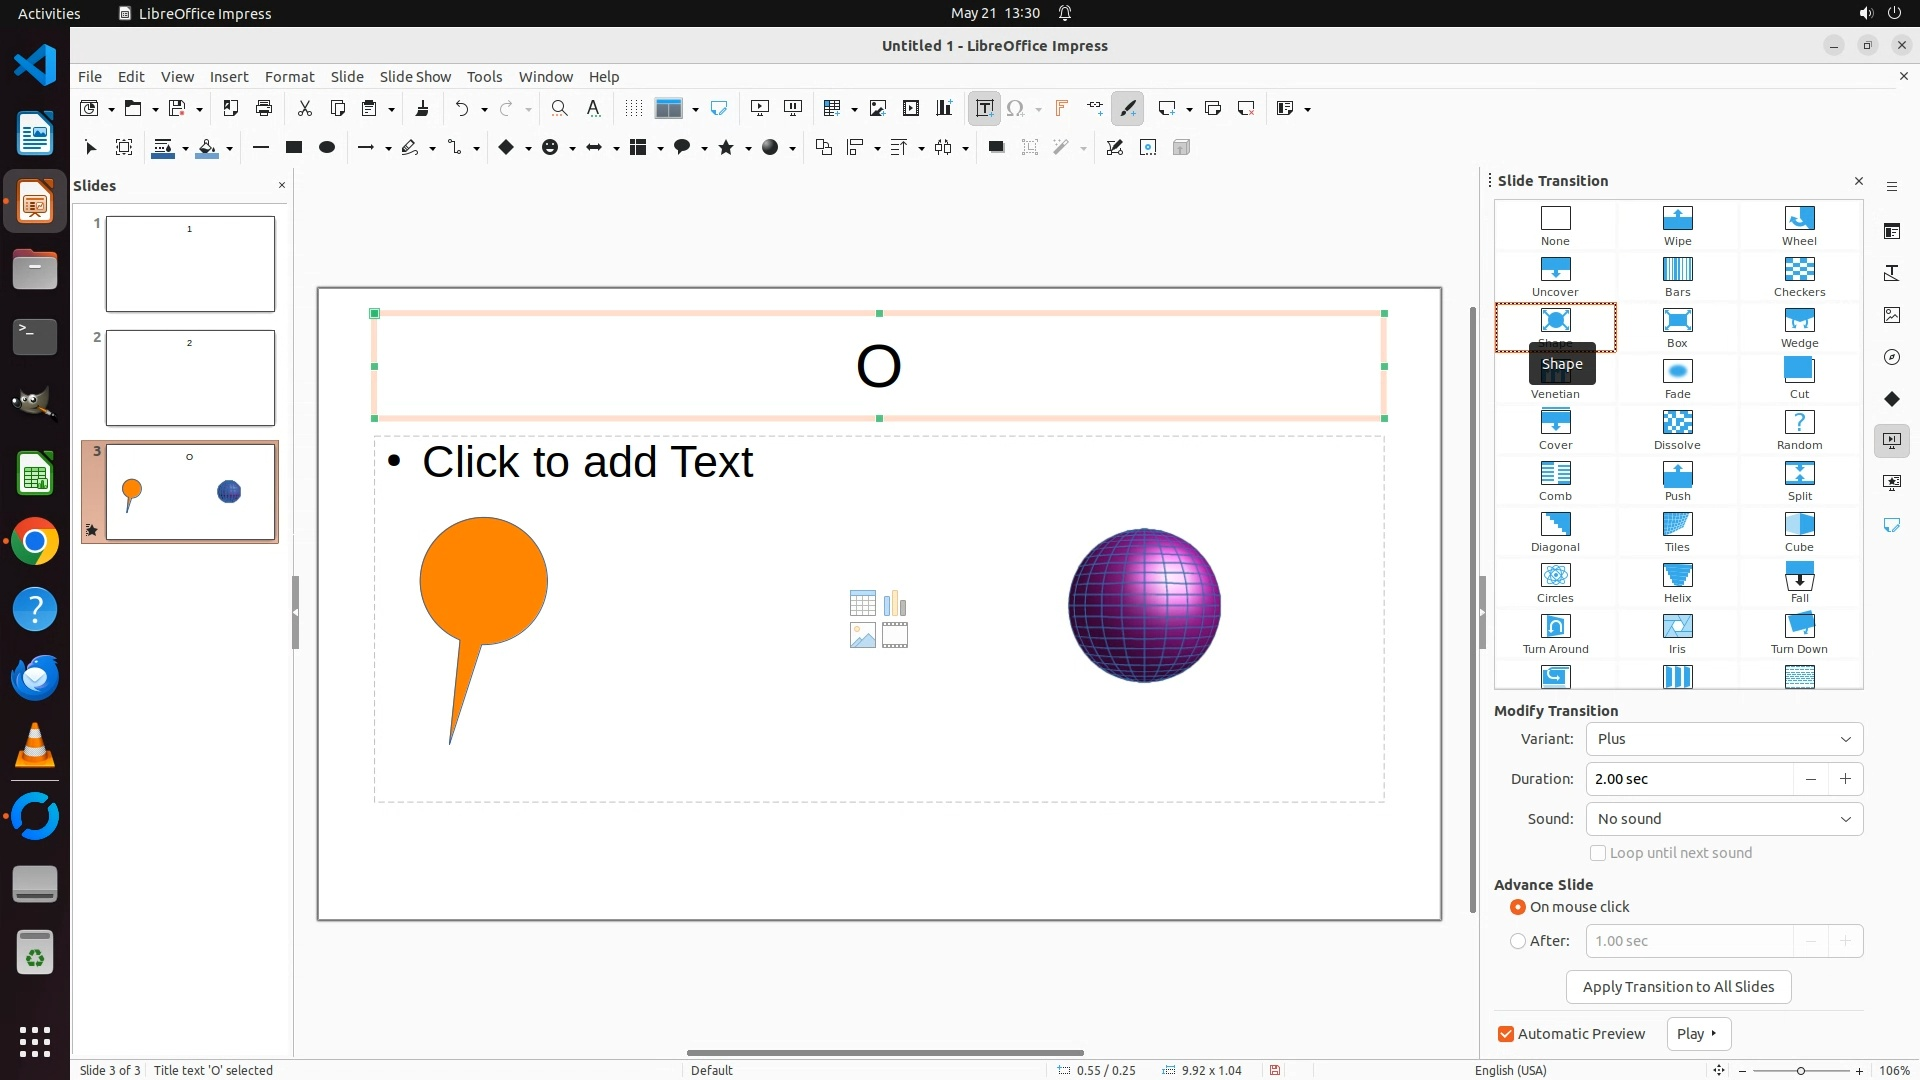The image size is (1920, 1080).
Task: Open the Format menu
Action: 289,76
